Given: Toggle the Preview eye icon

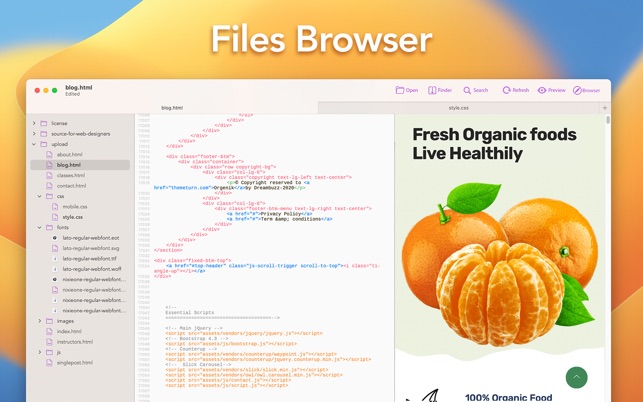Looking at the screenshot, I should [542, 90].
